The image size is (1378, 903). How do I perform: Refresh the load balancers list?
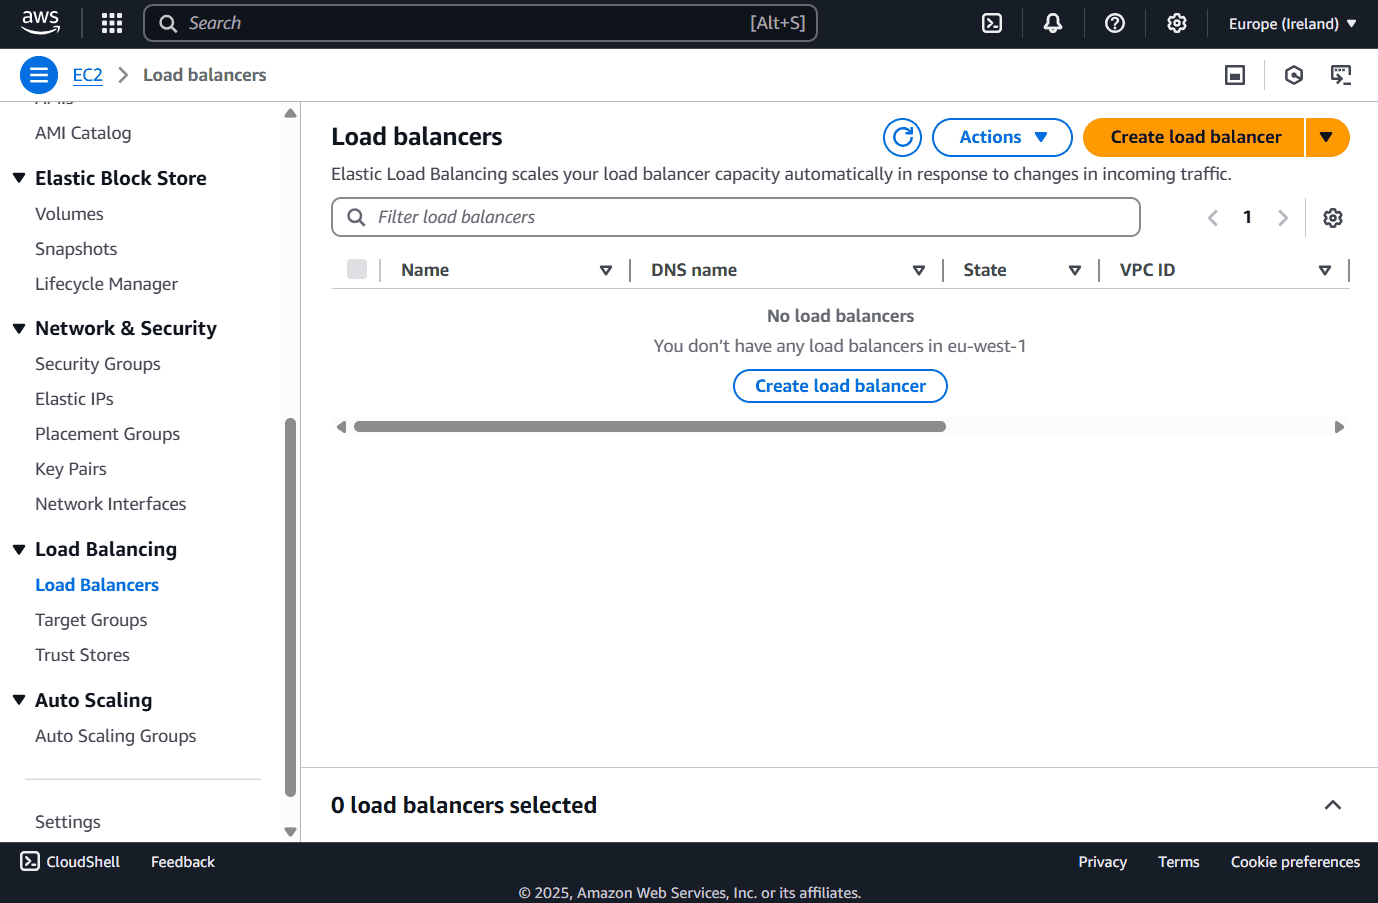(x=902, y=137)
